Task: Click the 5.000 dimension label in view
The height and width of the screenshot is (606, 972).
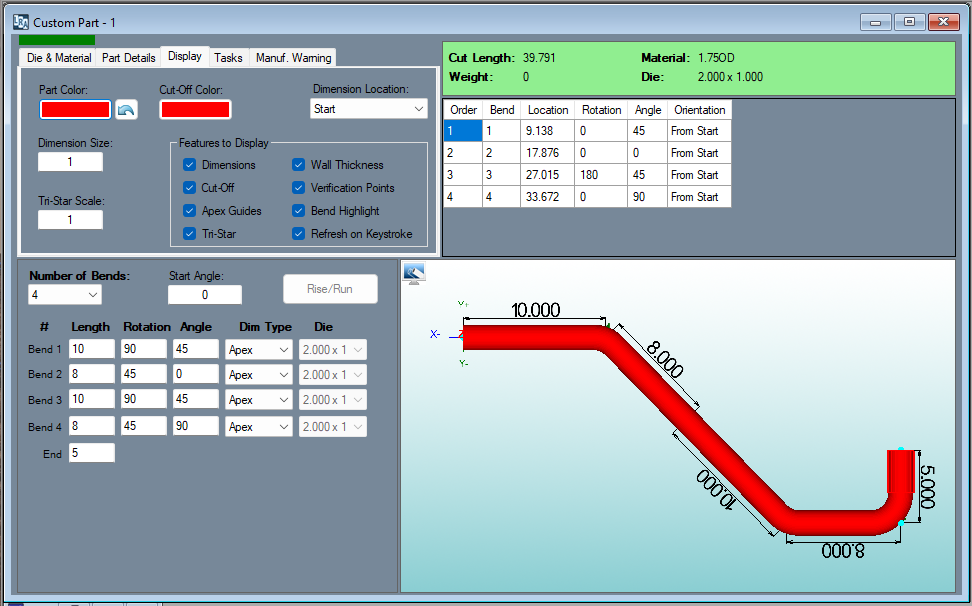Action: pos(927,487)
